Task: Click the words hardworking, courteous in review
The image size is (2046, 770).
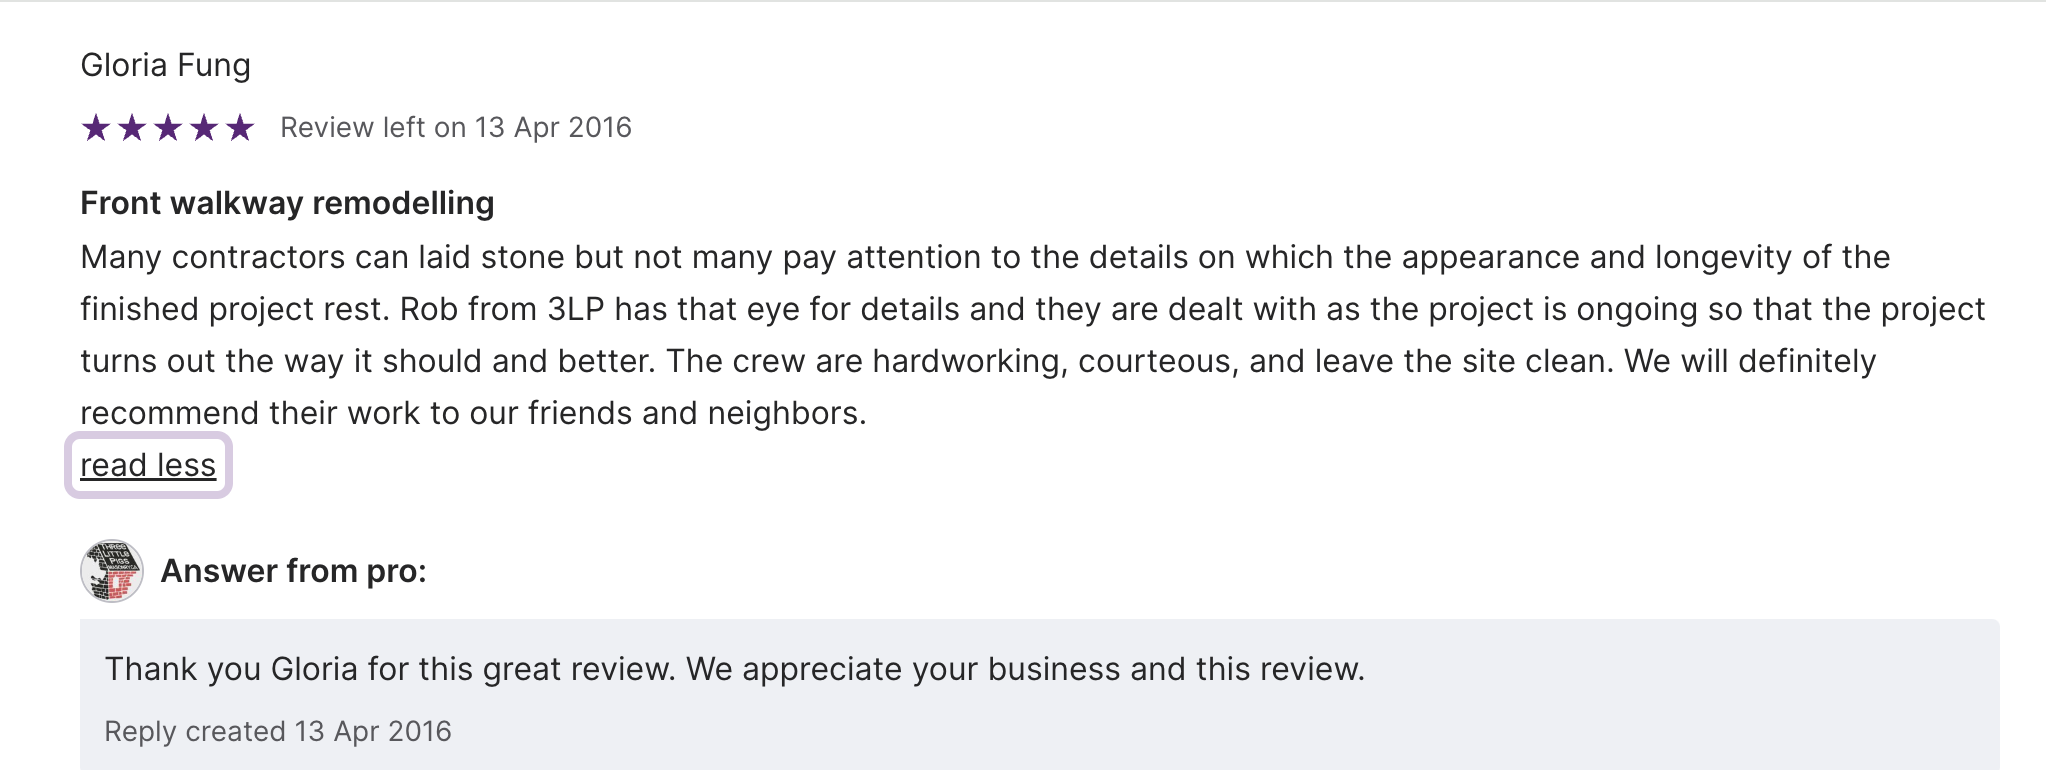Action: coord(1052,361)
